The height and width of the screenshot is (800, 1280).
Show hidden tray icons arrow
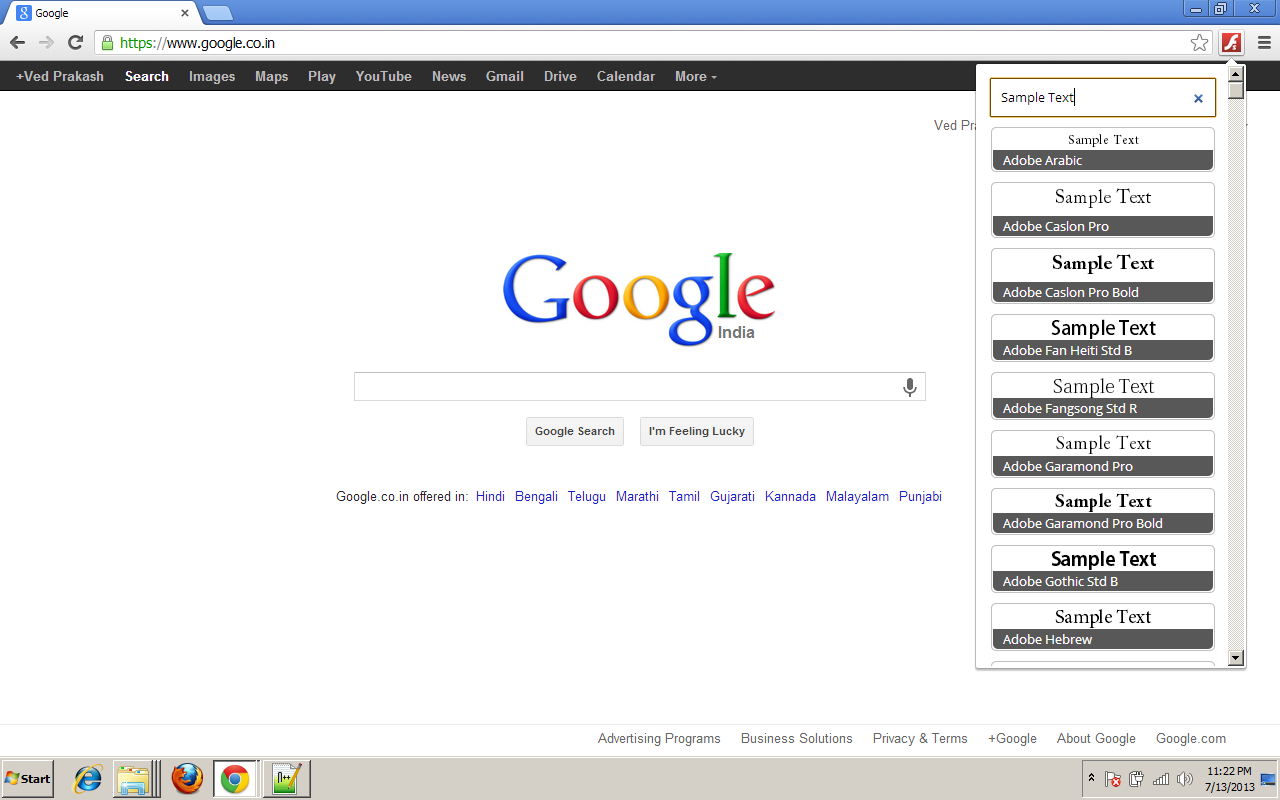coord(1091,779)
